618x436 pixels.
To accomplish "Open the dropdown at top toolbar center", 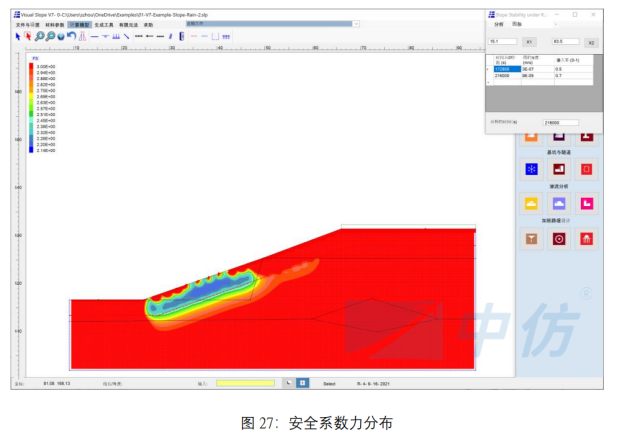I will click(x=270, y=23).
